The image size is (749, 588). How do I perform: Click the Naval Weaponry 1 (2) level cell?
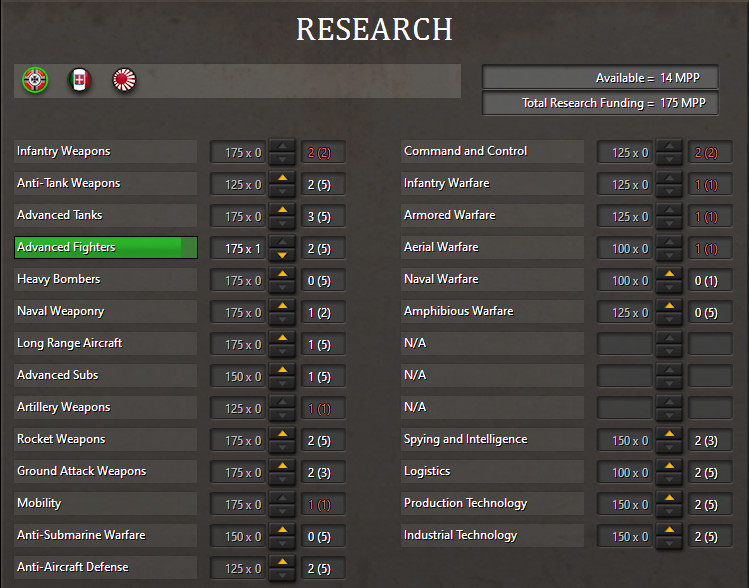point(323,312)
